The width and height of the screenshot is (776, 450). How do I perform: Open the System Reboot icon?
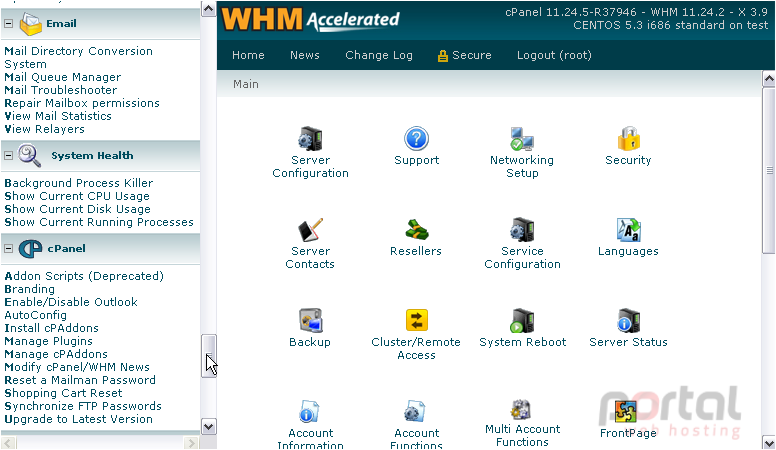522,321
